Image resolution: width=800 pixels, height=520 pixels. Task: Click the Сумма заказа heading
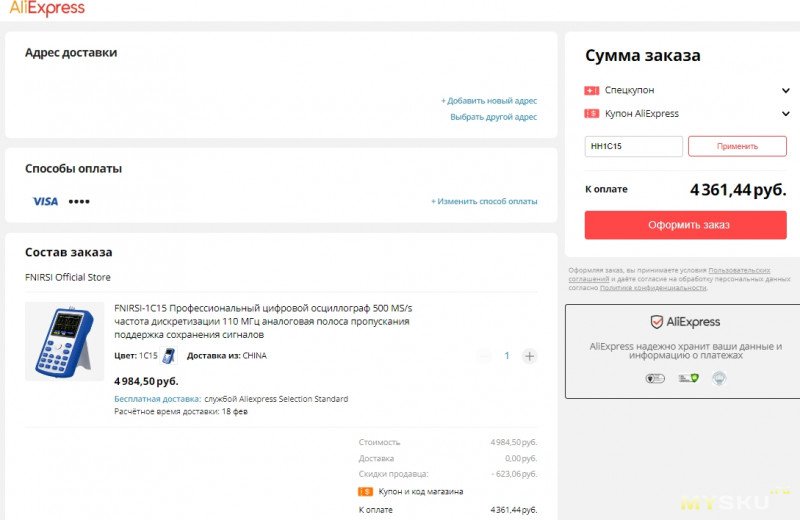(x=643, y=55)
